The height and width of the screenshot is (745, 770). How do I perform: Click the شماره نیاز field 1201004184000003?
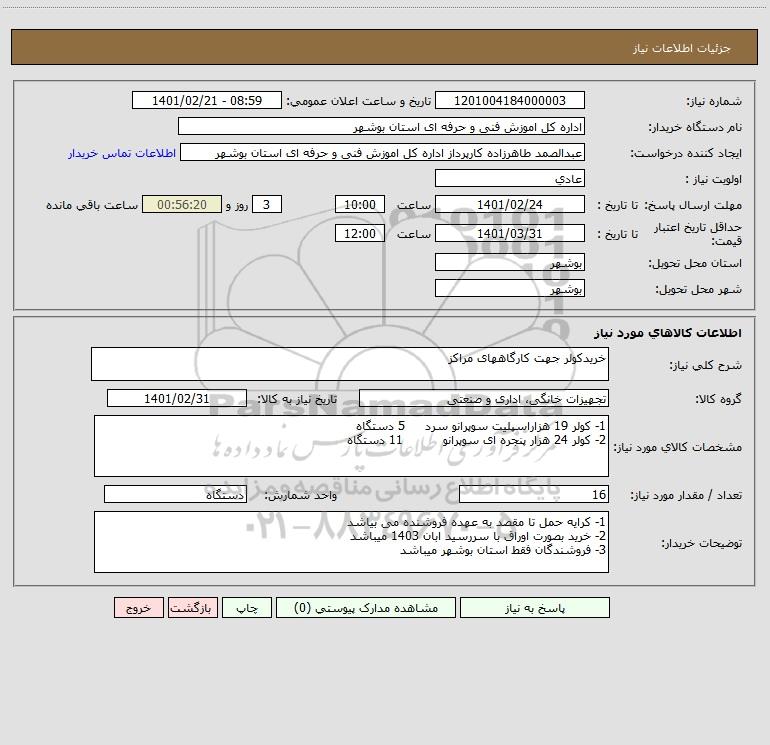click(510, 100)
